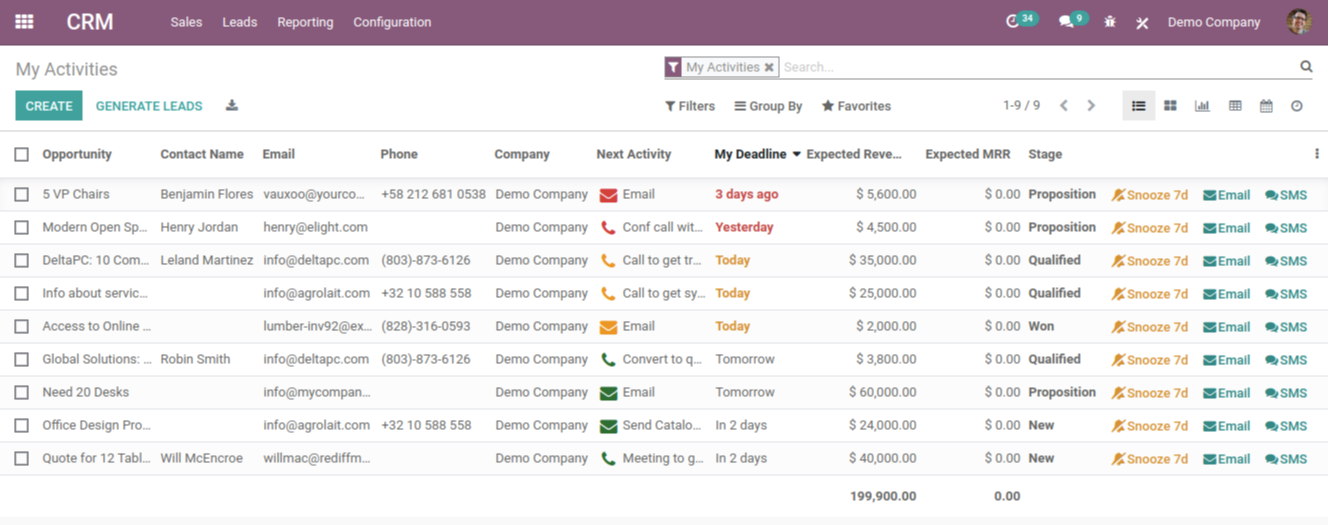Open the activity clock view
This screenshot has height=525, width=1329.
pos(1297,106)
